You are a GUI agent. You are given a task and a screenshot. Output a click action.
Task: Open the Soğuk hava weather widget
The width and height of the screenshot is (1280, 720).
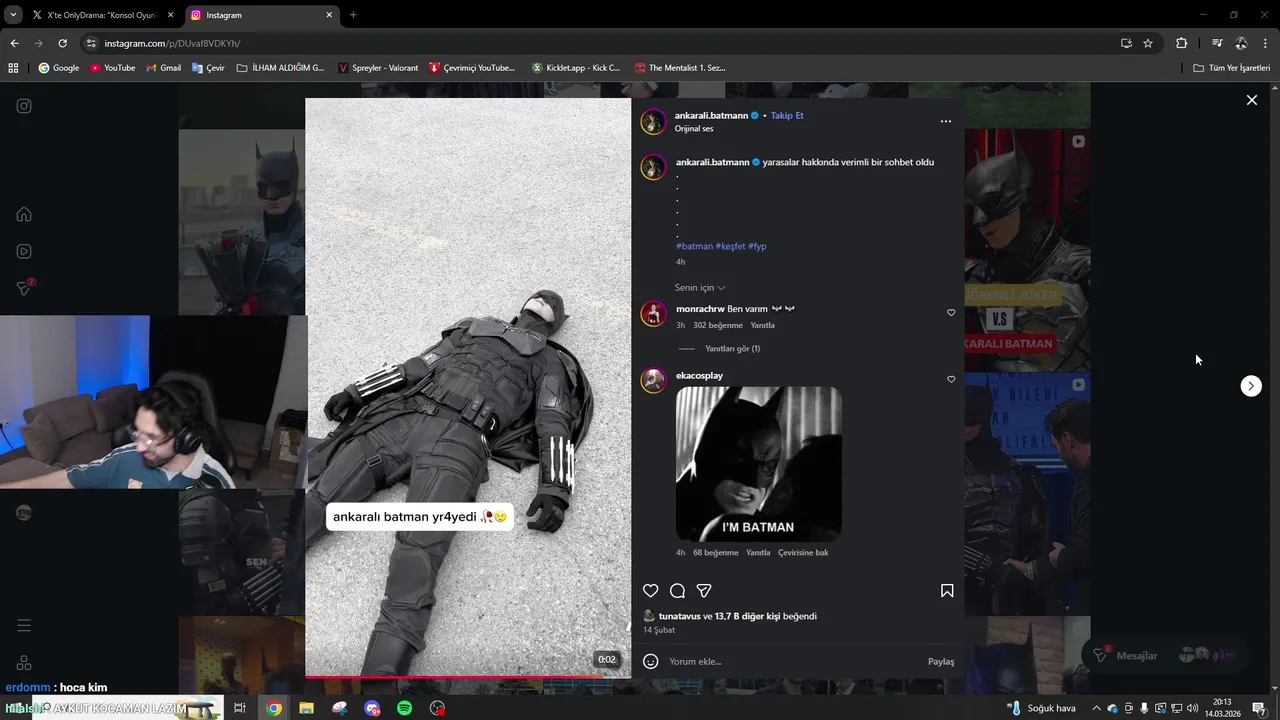(1042, 708)
